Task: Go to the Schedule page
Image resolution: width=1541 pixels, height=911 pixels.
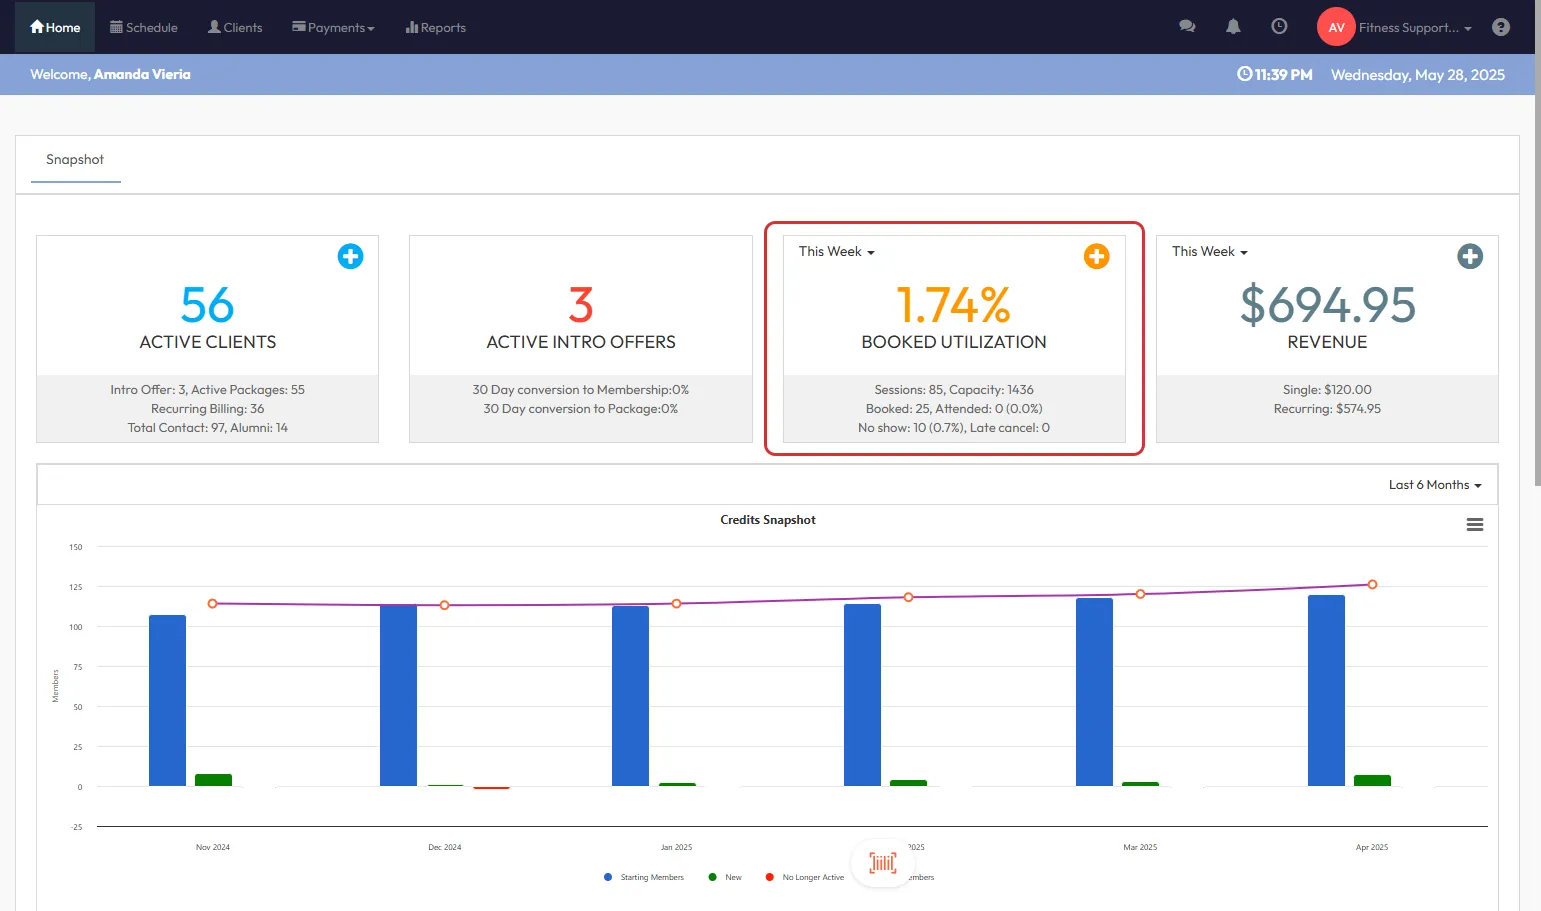Action: (144, 28)
